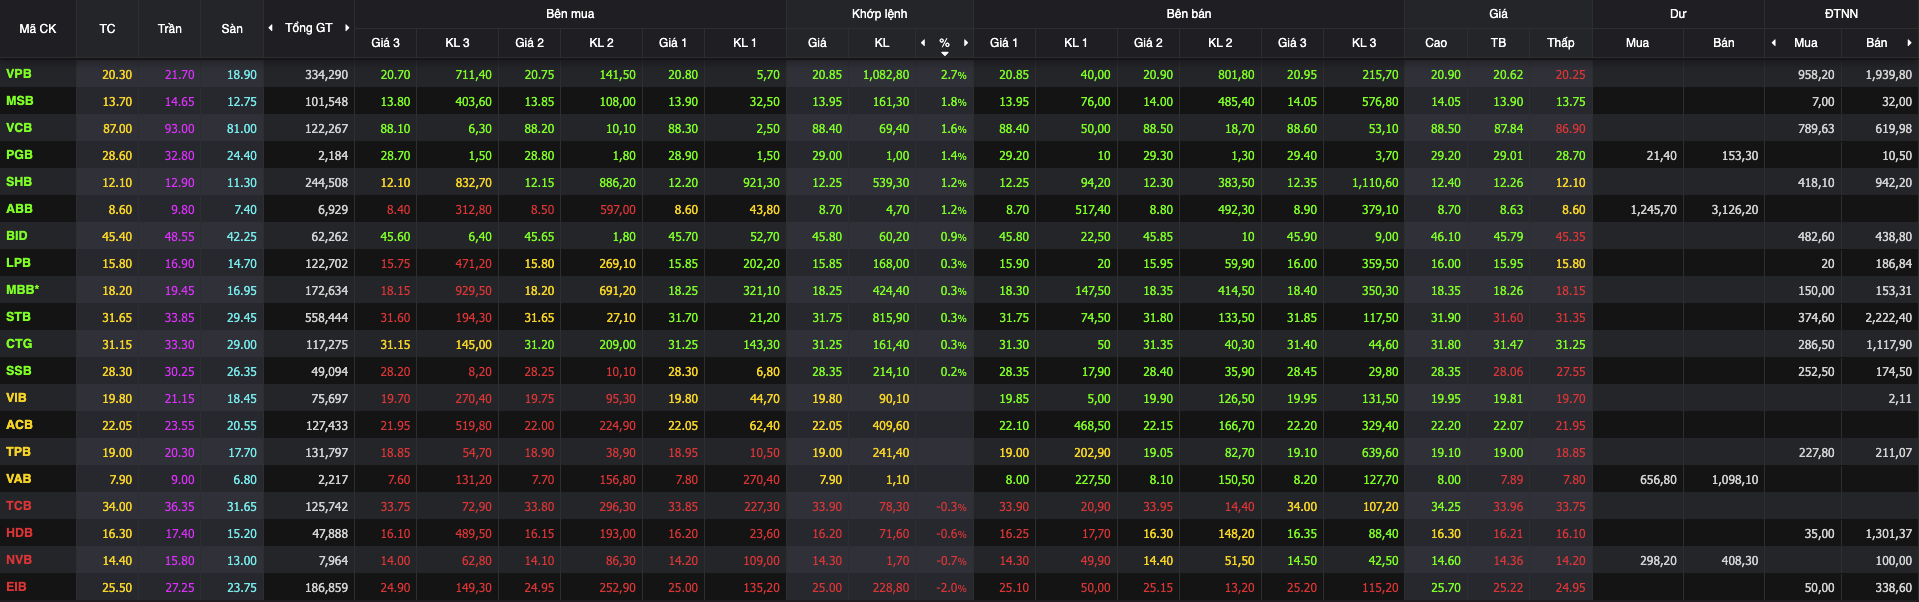Screen dimensions: 1919x602
Task: Click the TB column header
Action: click(1498, 43)
